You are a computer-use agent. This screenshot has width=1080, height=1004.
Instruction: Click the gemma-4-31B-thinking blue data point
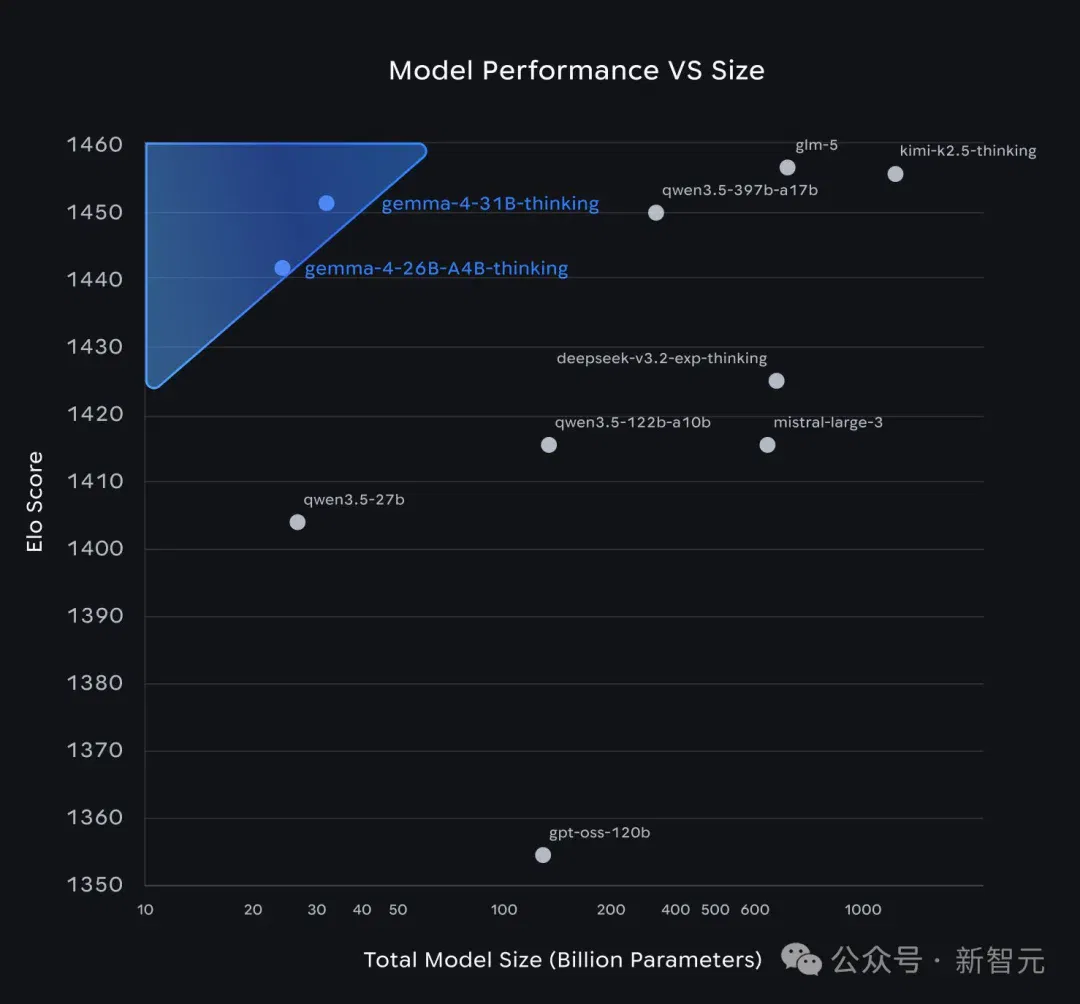tap(326, 203)
